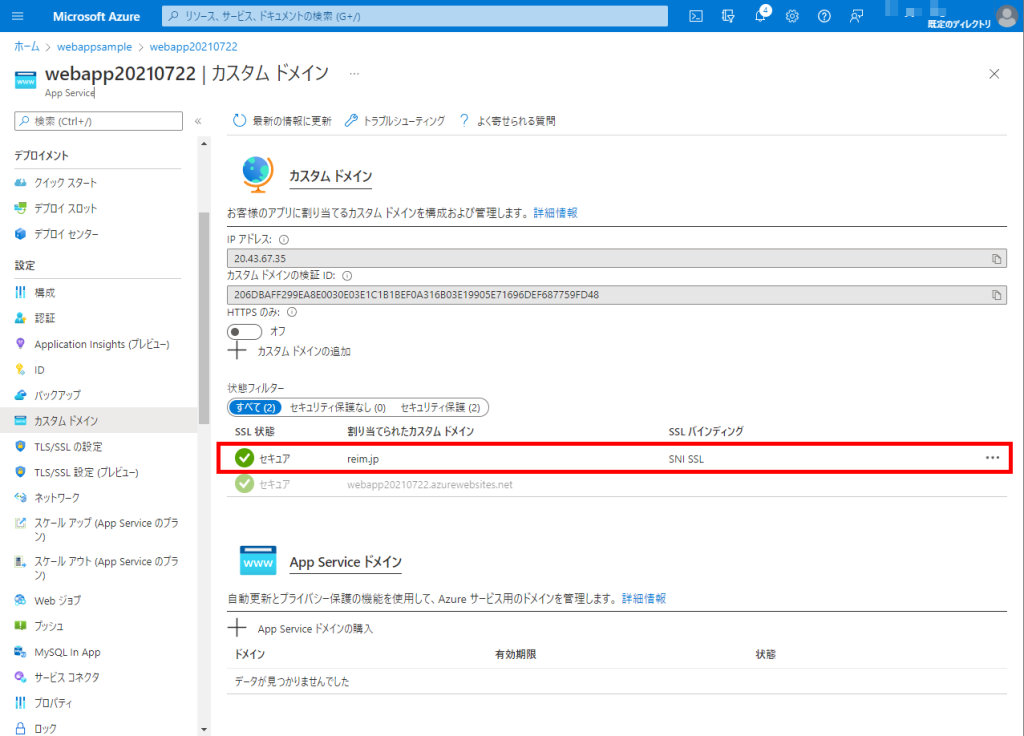Click the SSL バインディング column header
Image resolution: width=1024 pixels, height=736 pixels.
coord(706,432)
